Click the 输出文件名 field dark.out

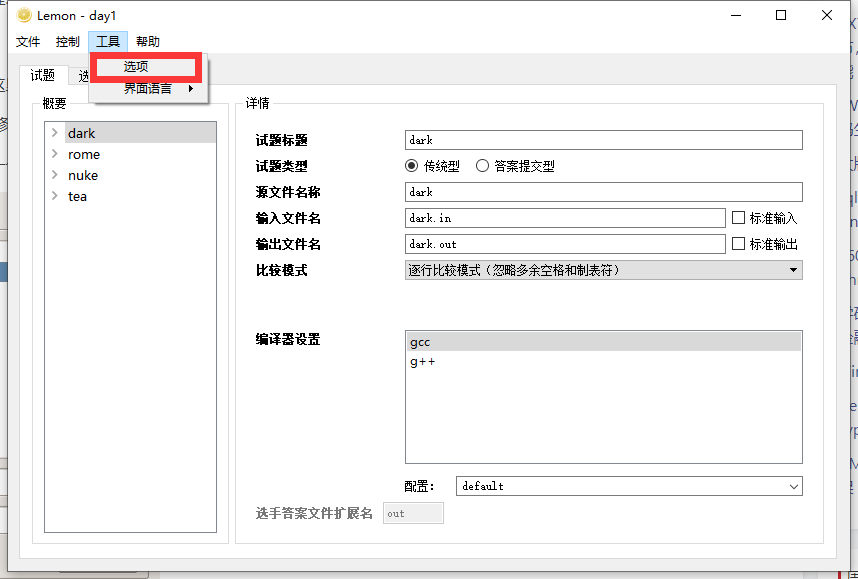point(565,244)
